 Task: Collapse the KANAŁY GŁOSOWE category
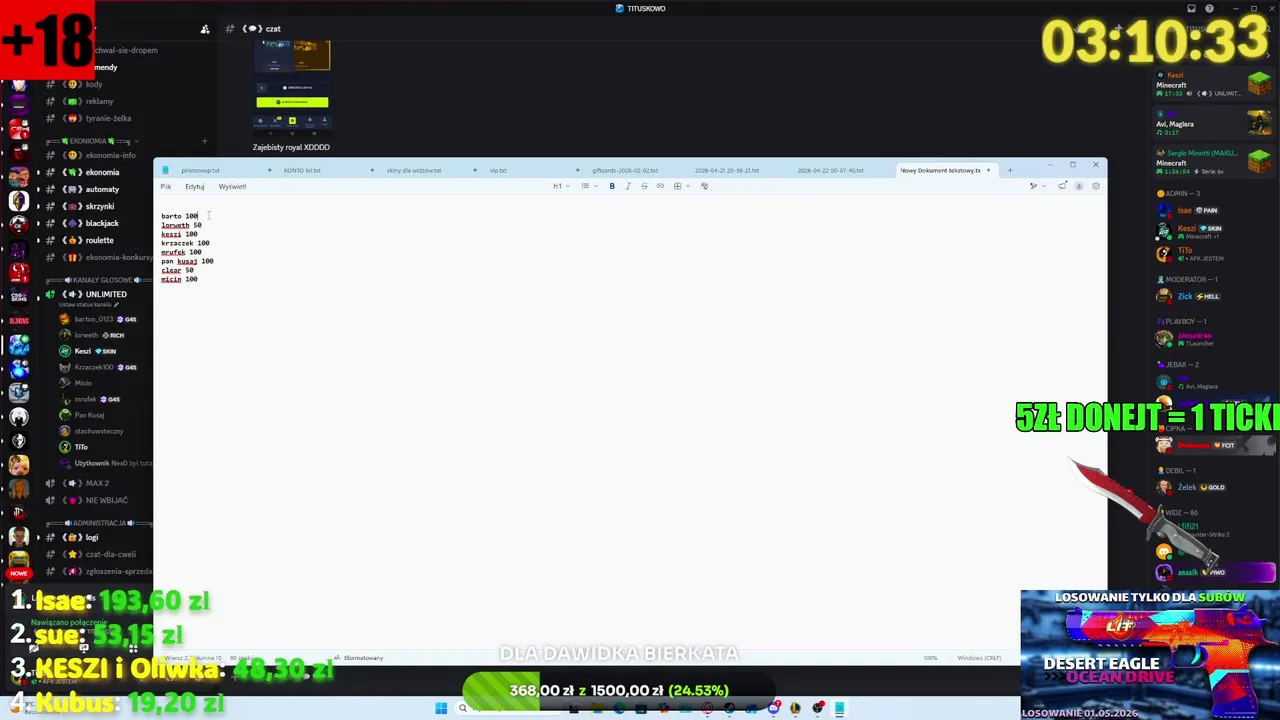(x=98, y=280)
